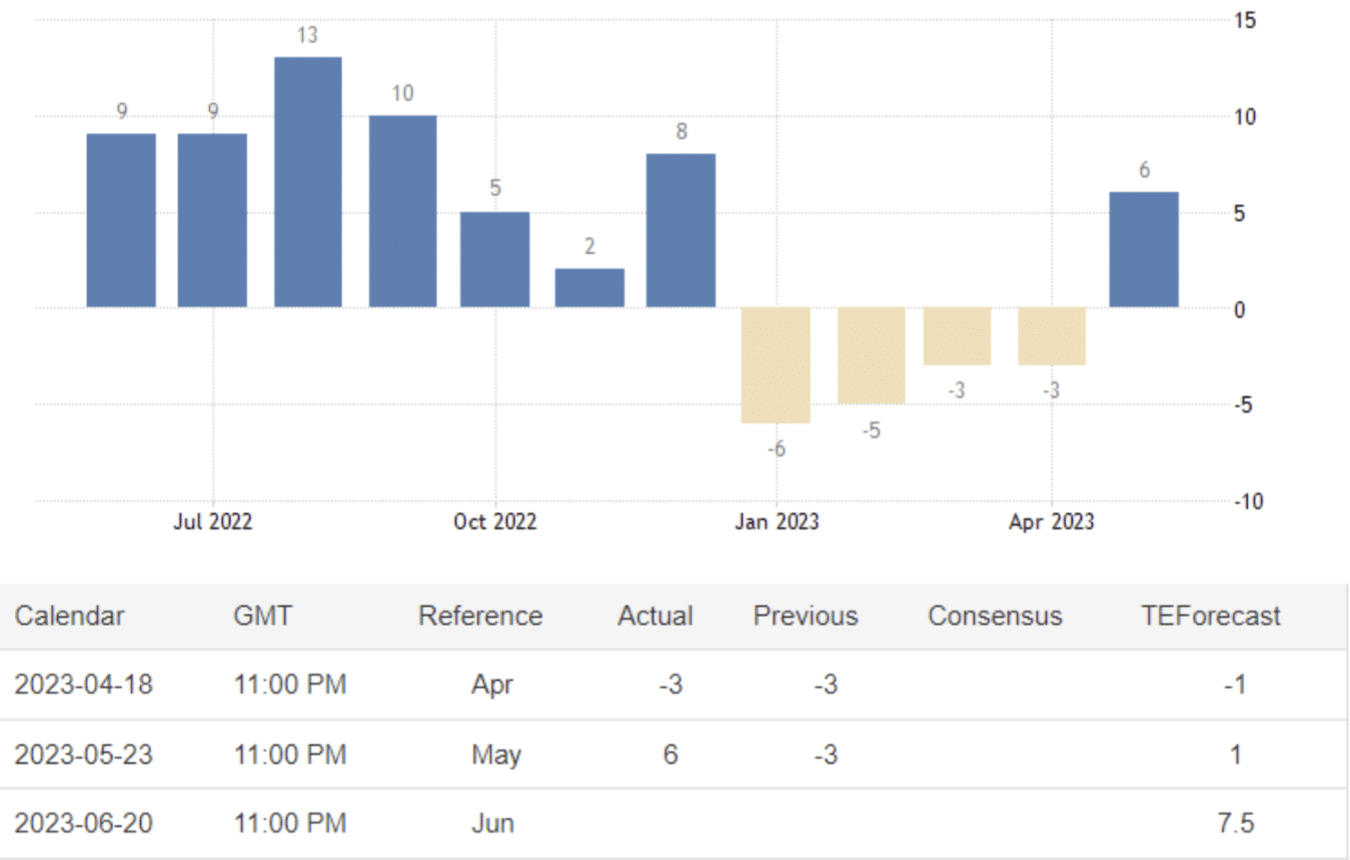Click the tallest bar labeled 13
1350x860 pixels.
308,182
